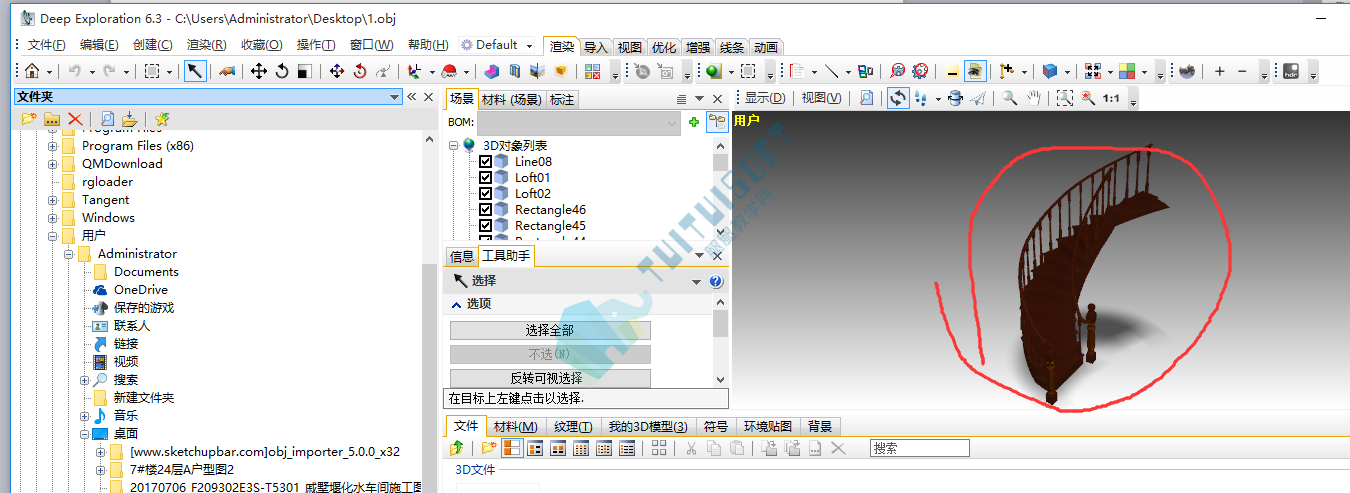Viewport: 1350px width, 493px height.
Task: Click the diagonal line tool icon
Action: [833, 71]
